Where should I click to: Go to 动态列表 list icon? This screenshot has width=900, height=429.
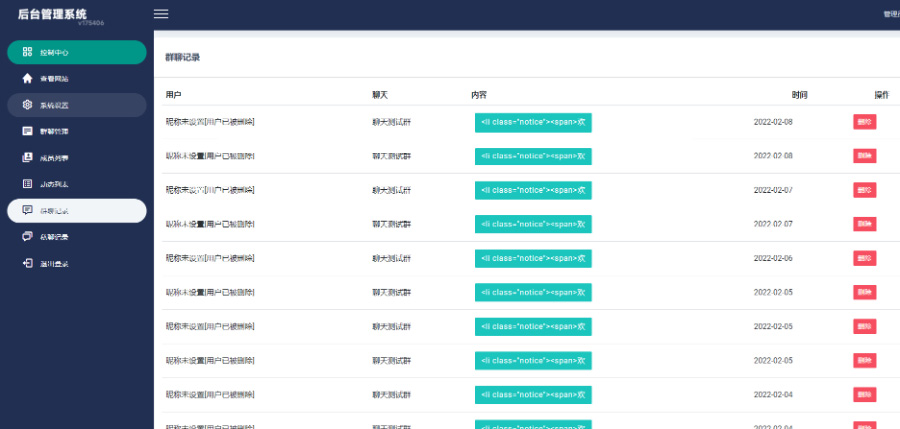27,184
